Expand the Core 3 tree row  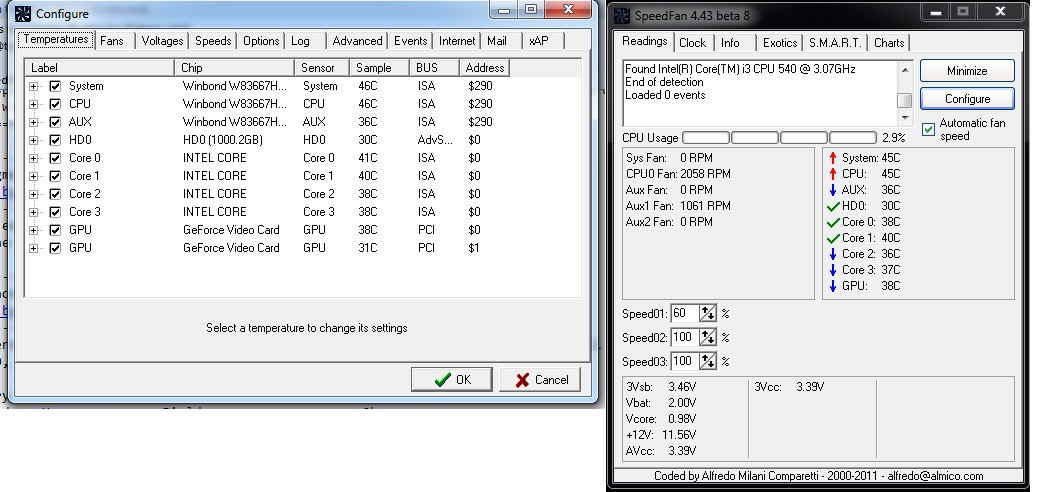pyautogui.click(x=33, y=212)
